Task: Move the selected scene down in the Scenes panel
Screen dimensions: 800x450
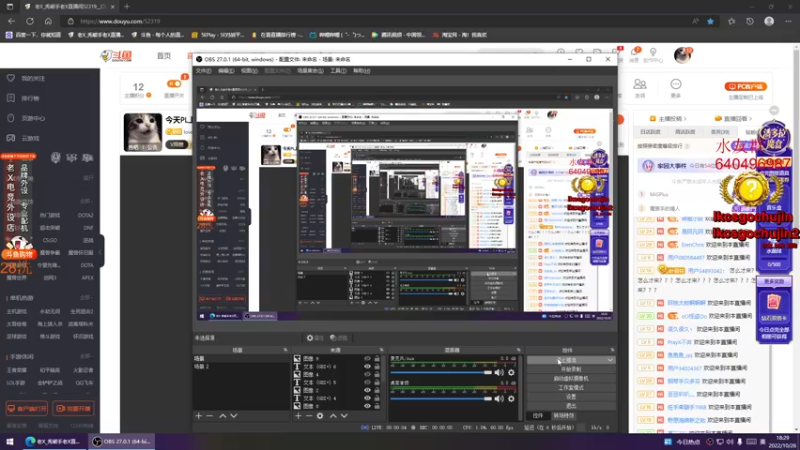Action: click(x=234, y=416)
